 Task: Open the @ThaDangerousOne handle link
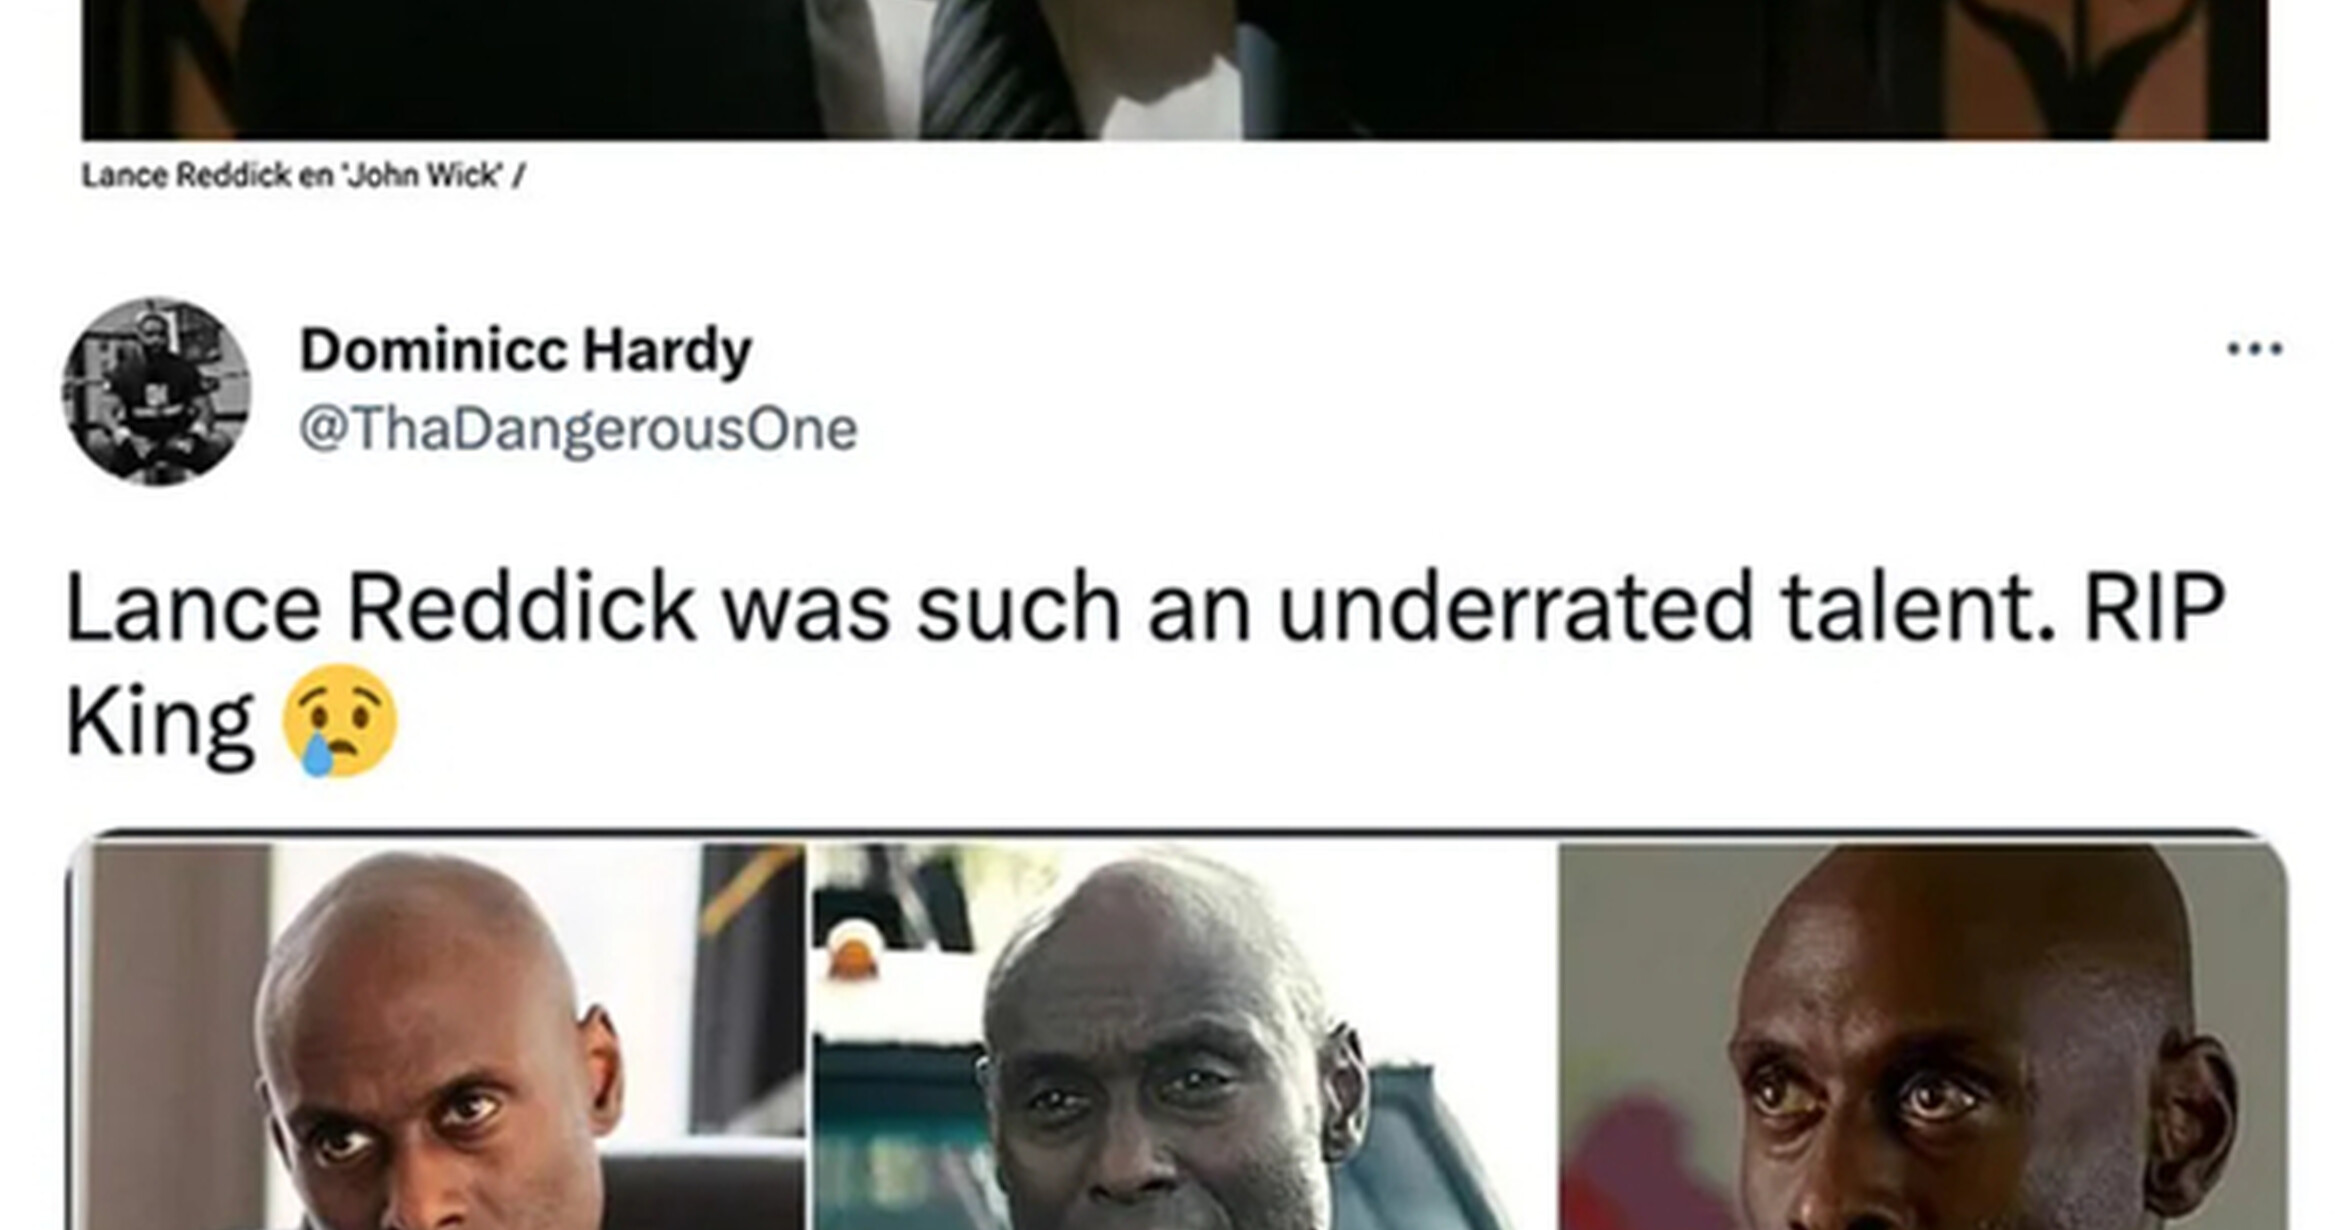click(578, 429)
